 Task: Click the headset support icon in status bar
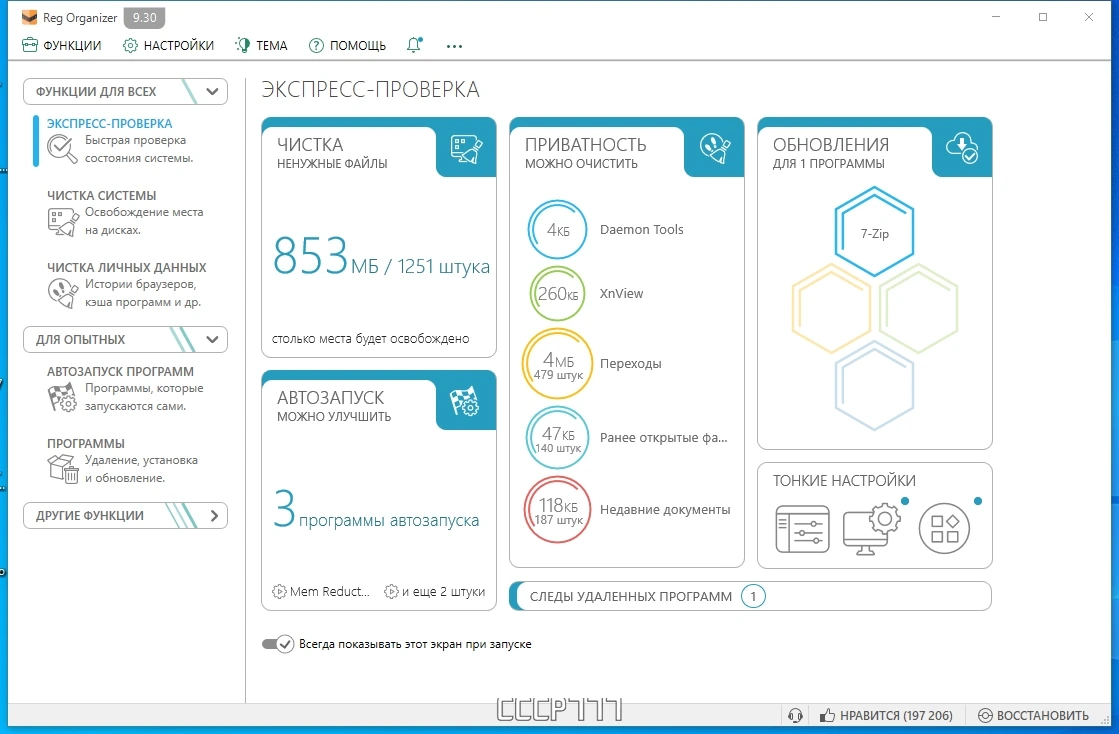click(x=795, y=715)
